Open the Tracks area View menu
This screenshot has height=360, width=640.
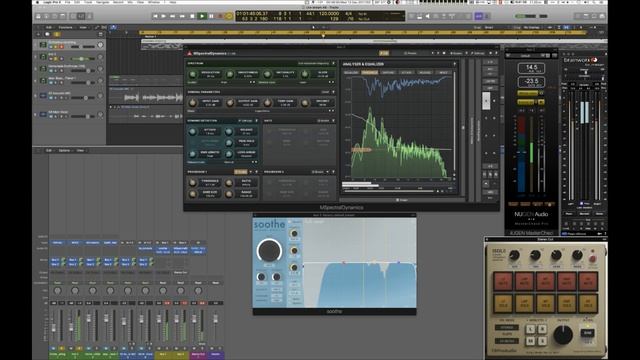pyautogui.click(x=83, y=27)
